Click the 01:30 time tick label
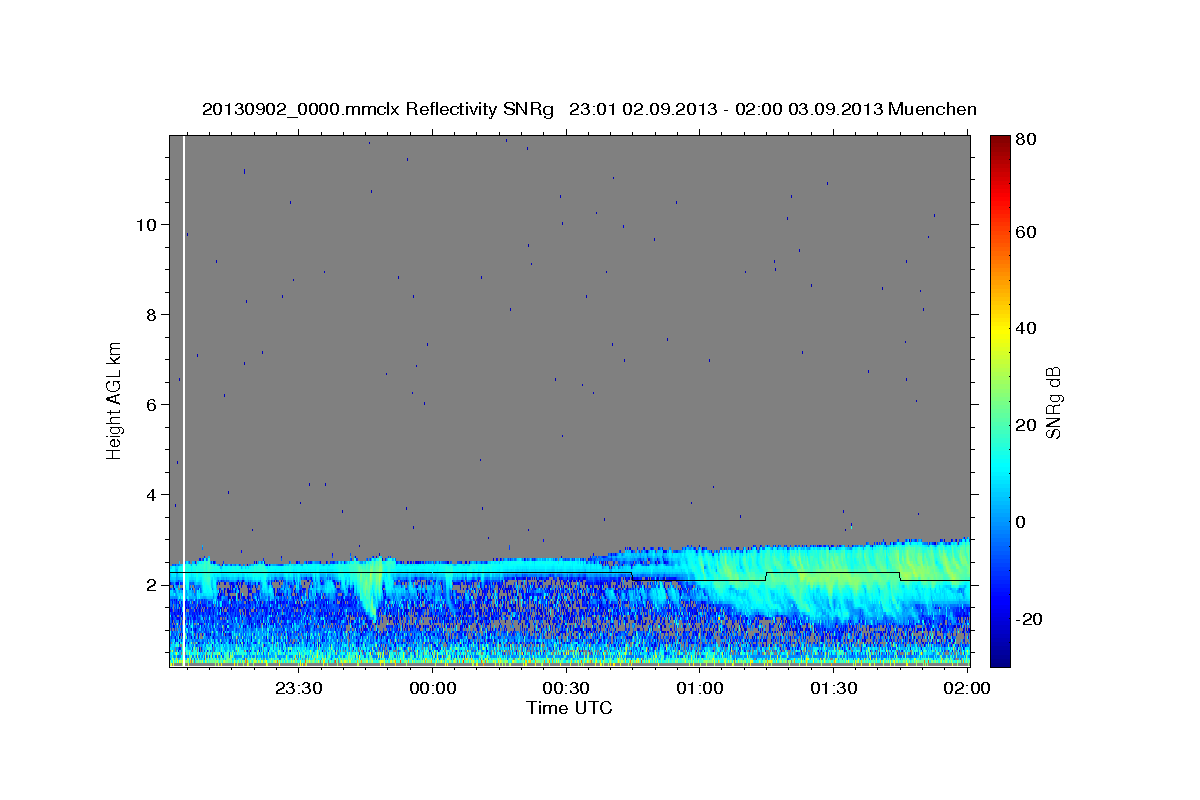The width and height of the screenshot is (1200, 800). point(834,689)
